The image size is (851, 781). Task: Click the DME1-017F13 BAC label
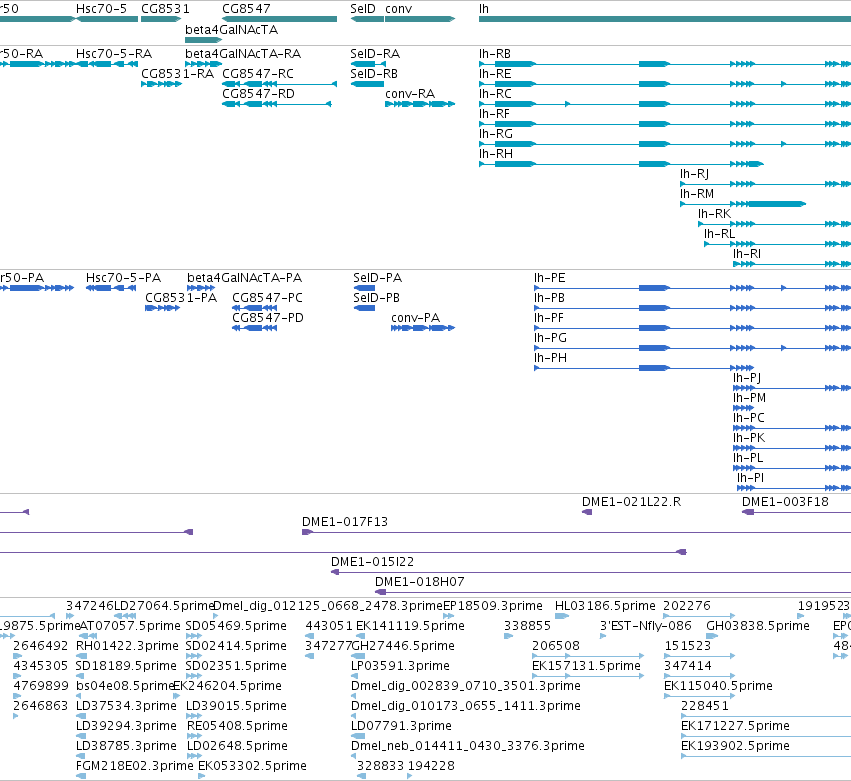(x=345, y=522)
